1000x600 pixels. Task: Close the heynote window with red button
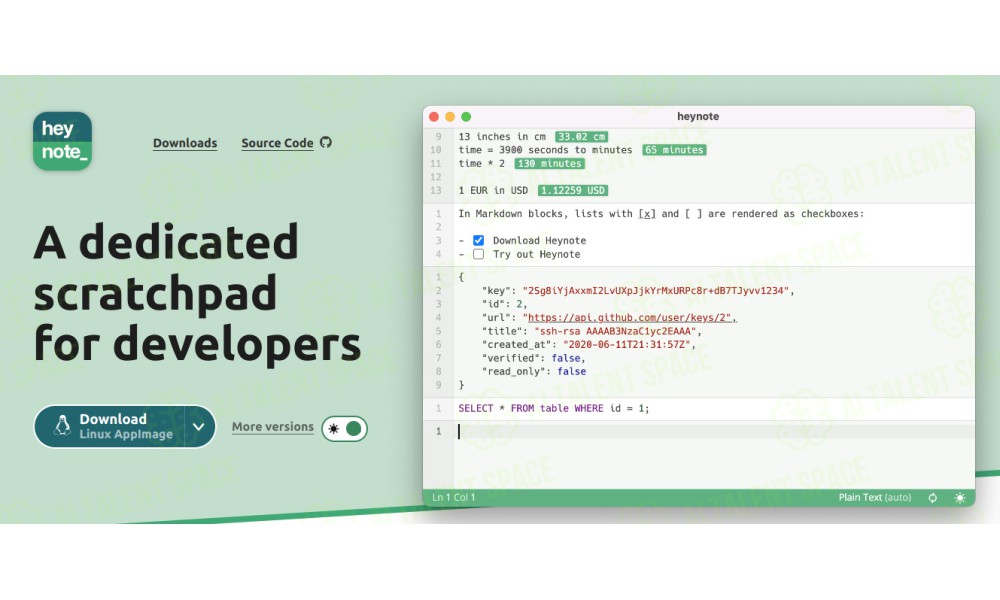(434, 117)
